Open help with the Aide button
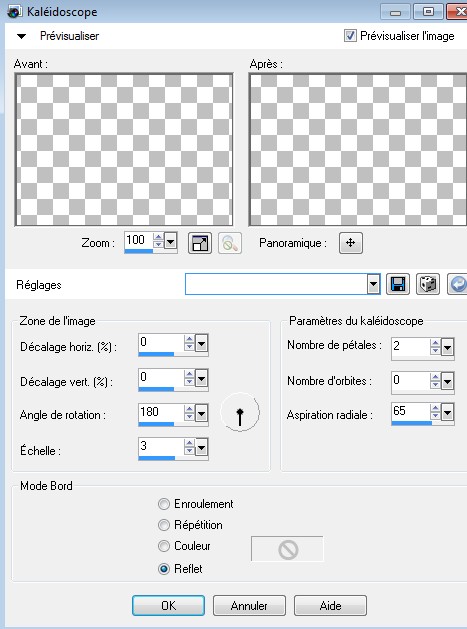467x629 pixels. point(330,605)
